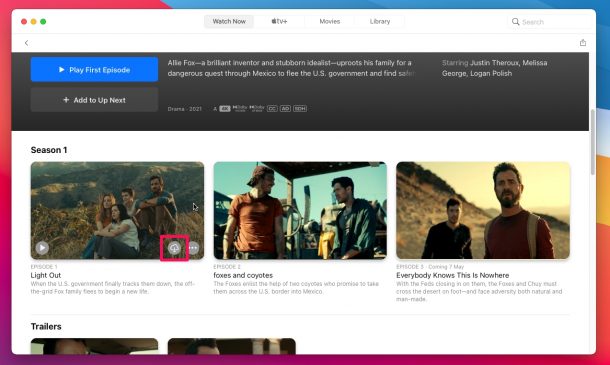Click the Trailers heading
610x365 pixels.
(46, 326)
